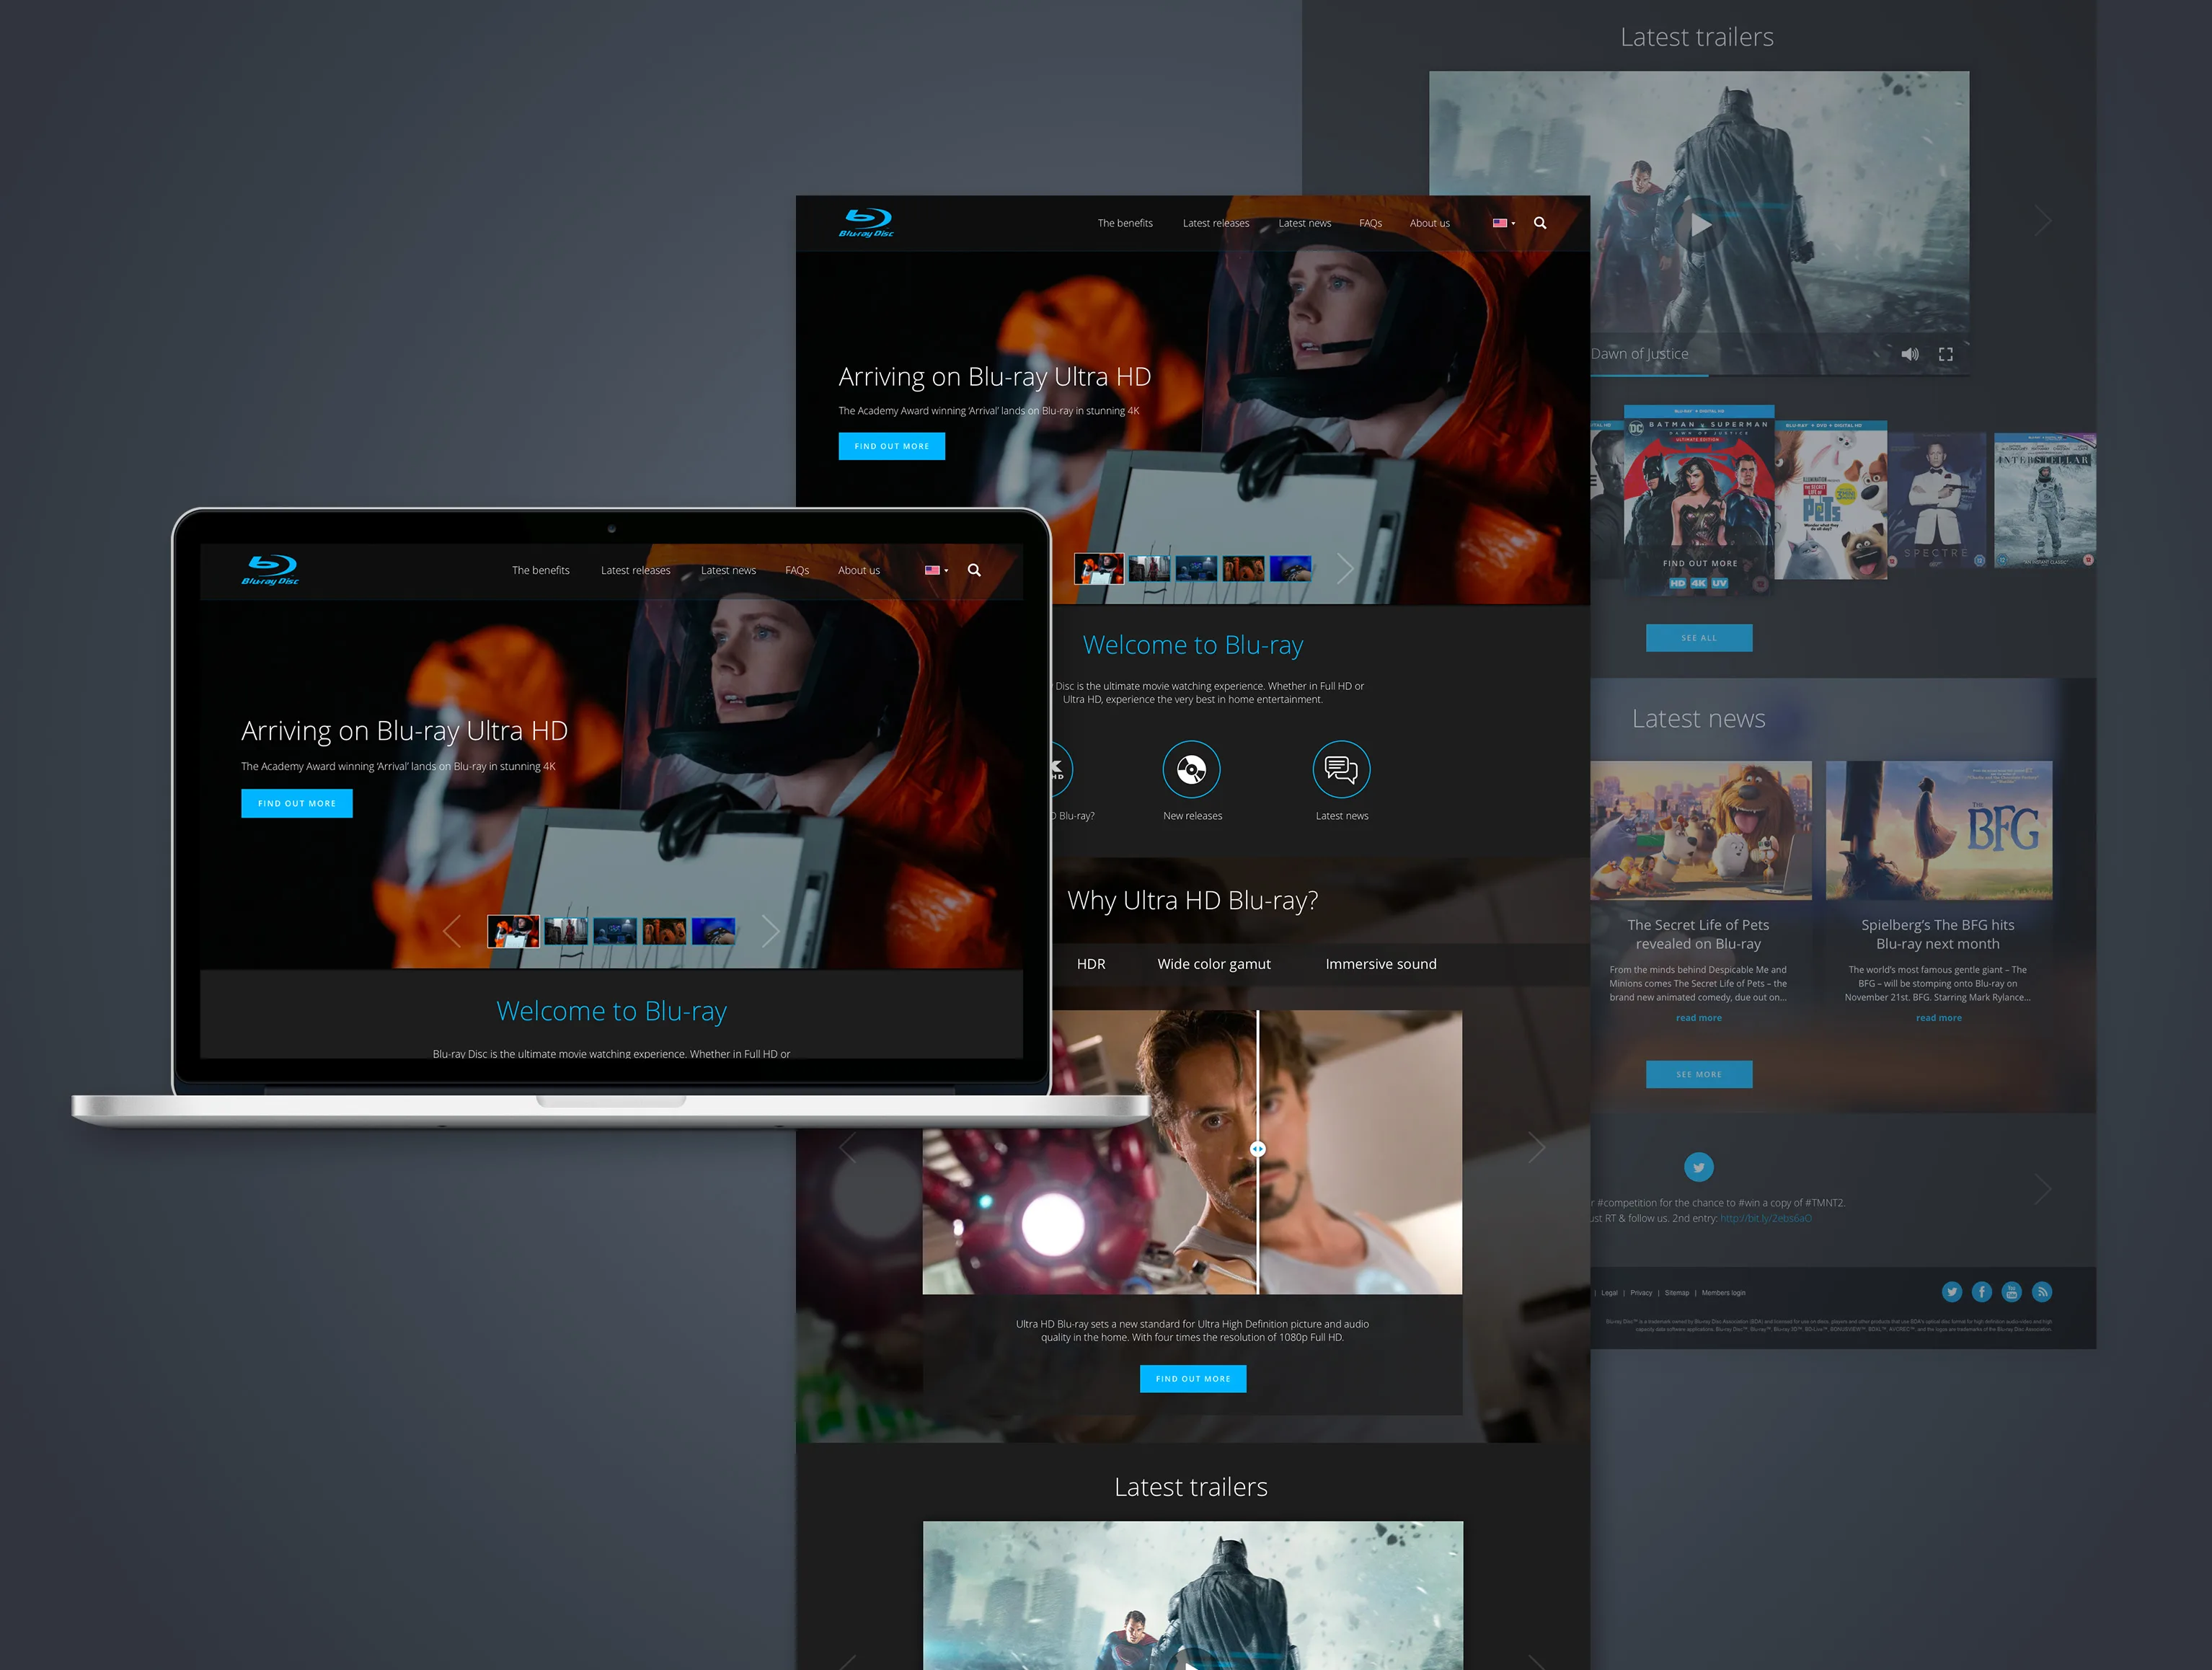
Task: Advance the center page hero carousel right
Action: 1345,569
